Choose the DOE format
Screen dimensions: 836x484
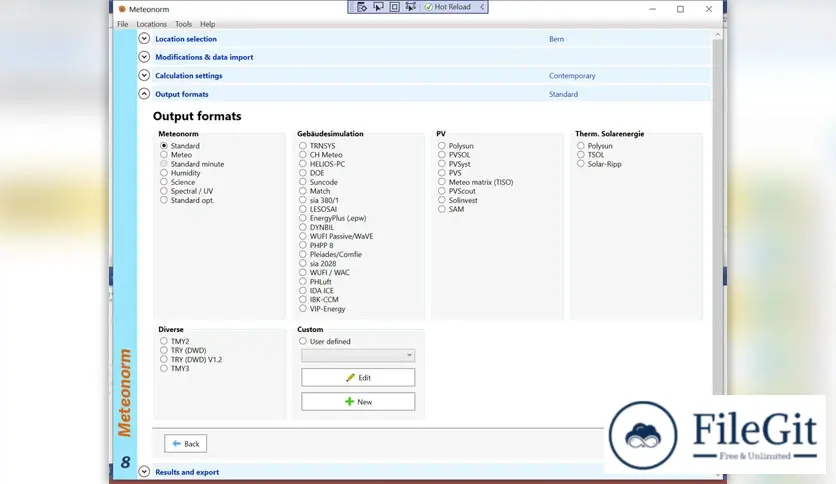312,173
